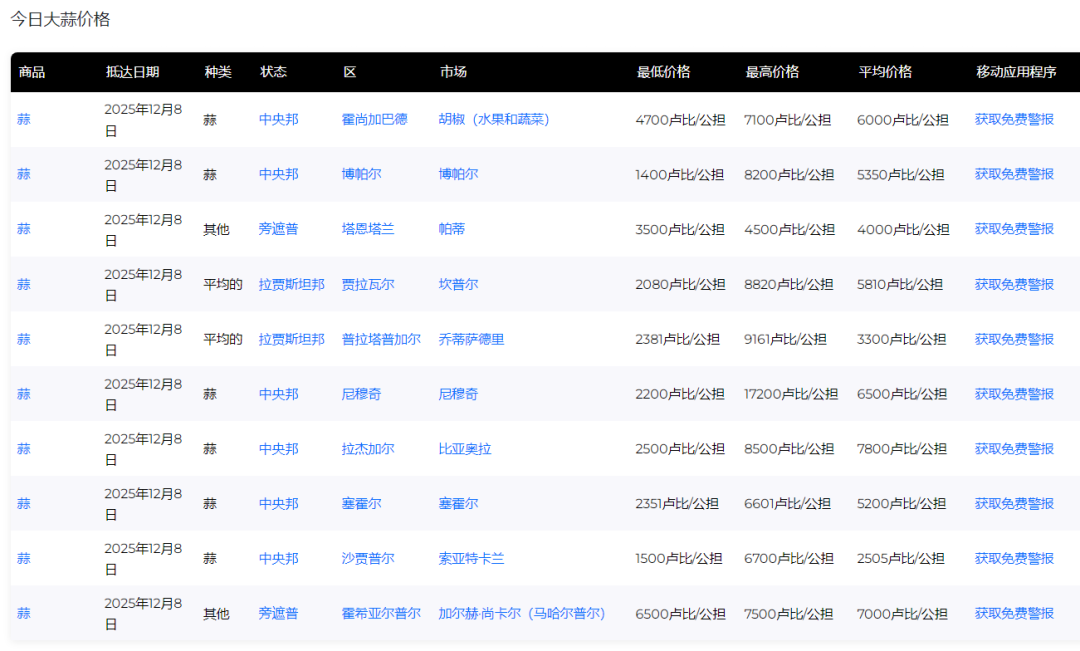The height and width of the screenshot is (651, 1080).
Task: Select the 乔蒂萨德里 market link
Action: (471, 340)
